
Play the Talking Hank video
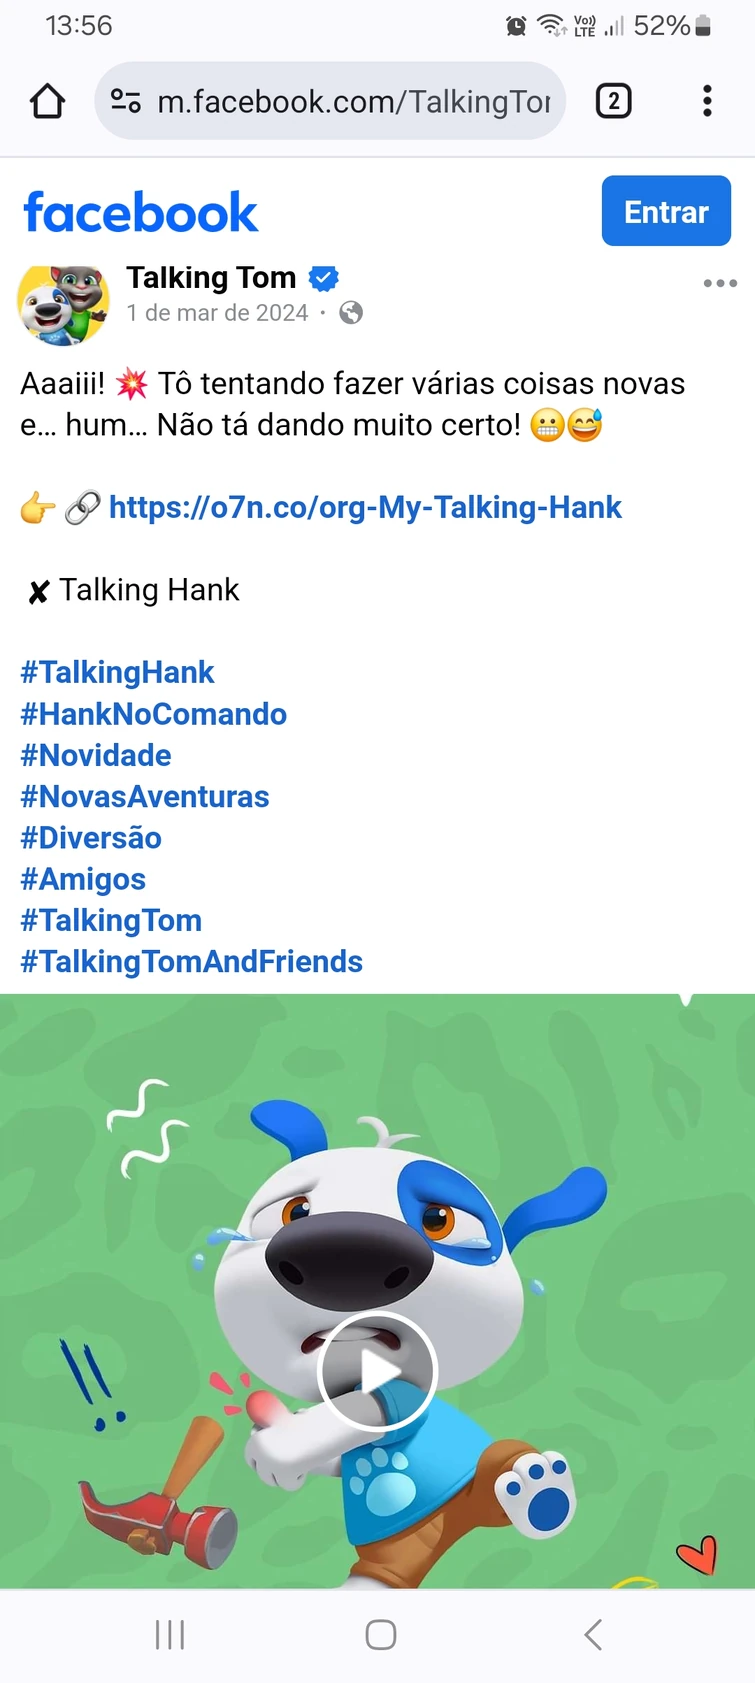click(378, 1371)
